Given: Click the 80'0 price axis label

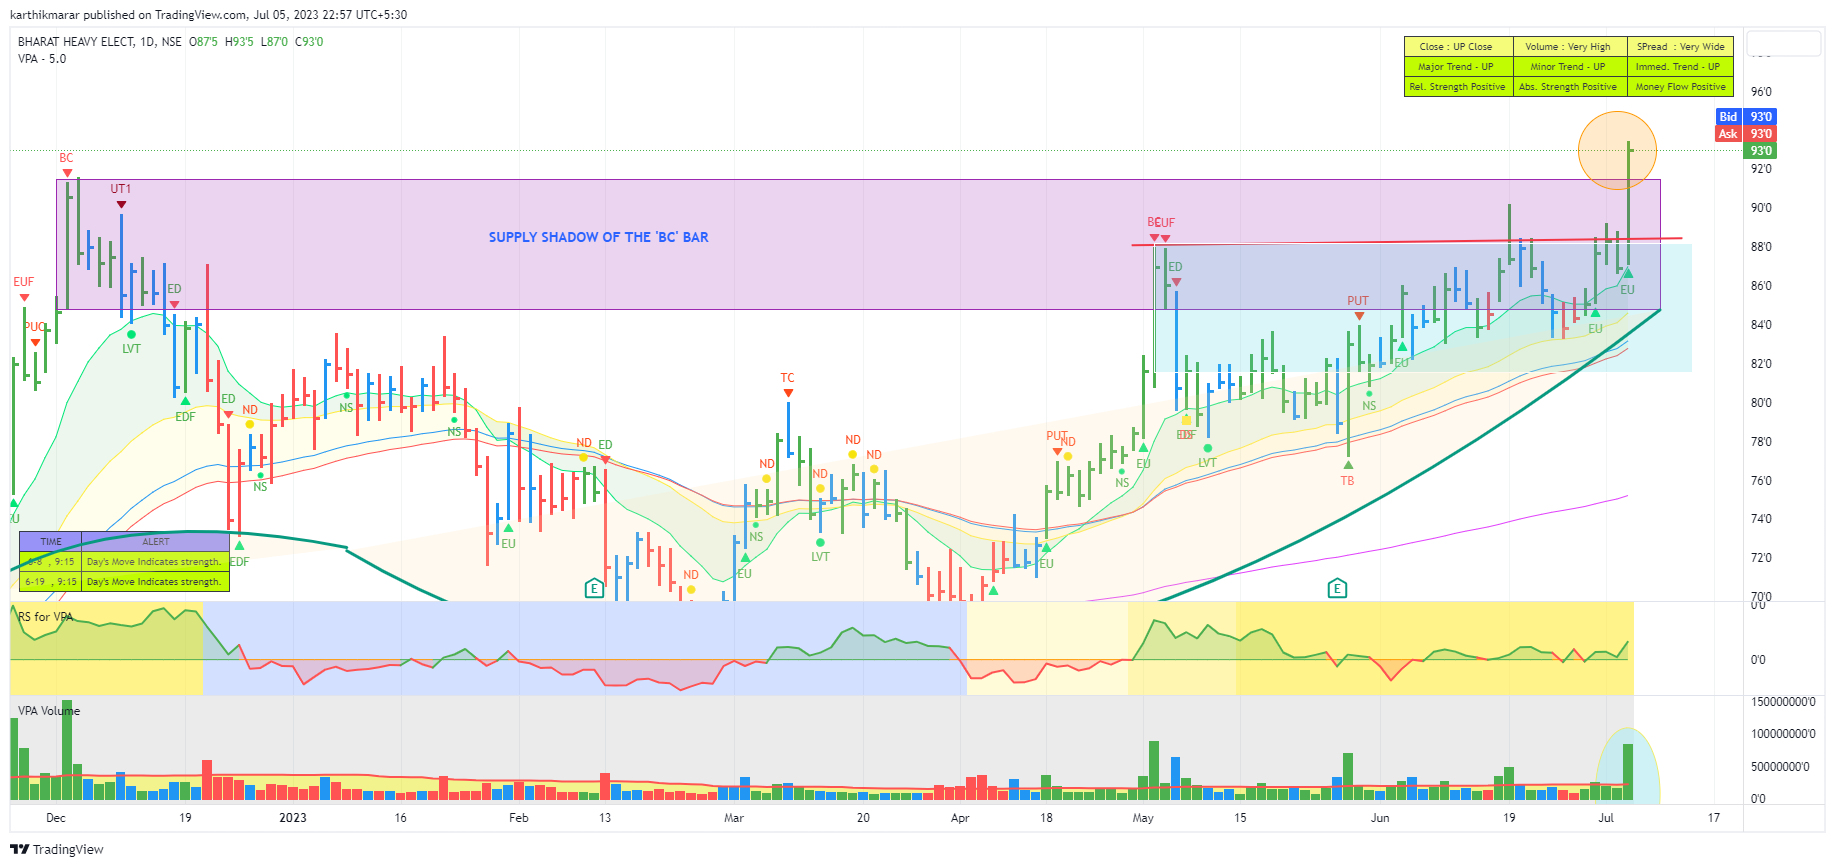Looking at the screenshot, I should pyautogui.click(x=1761, y=403).
